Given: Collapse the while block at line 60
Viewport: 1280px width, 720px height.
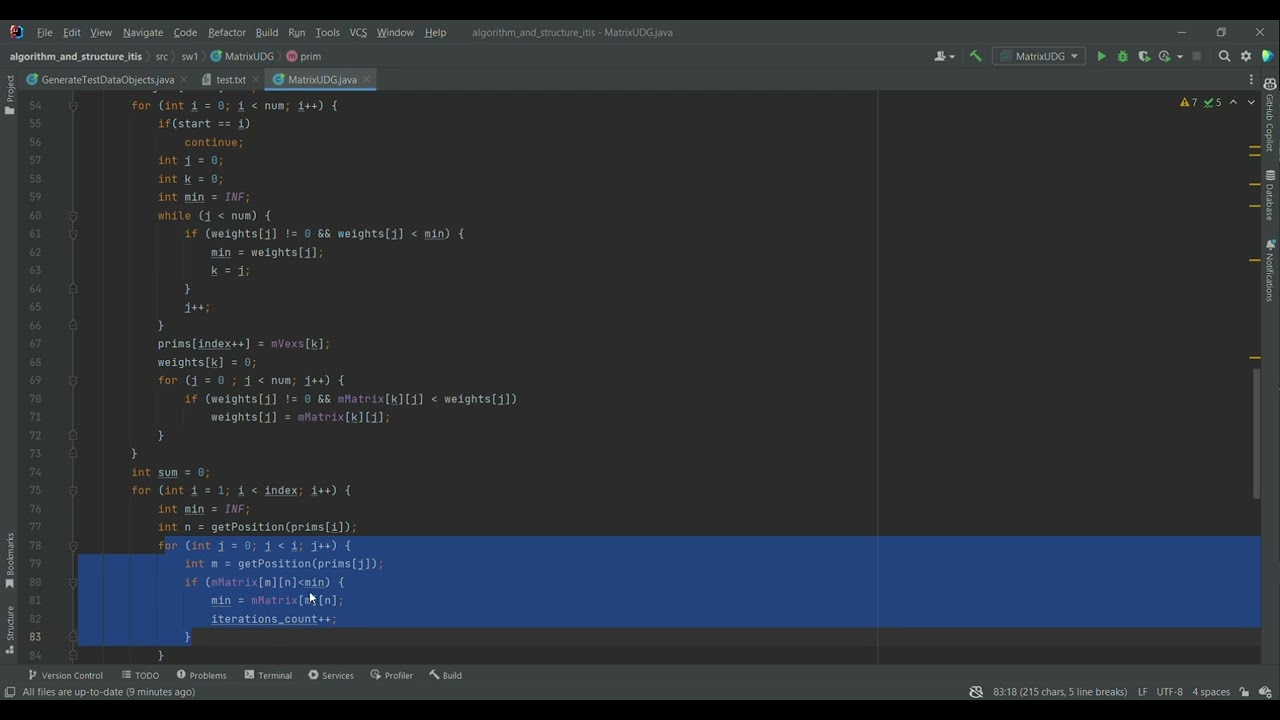Looking at the screenshot, I should click(x=73, y=216).
